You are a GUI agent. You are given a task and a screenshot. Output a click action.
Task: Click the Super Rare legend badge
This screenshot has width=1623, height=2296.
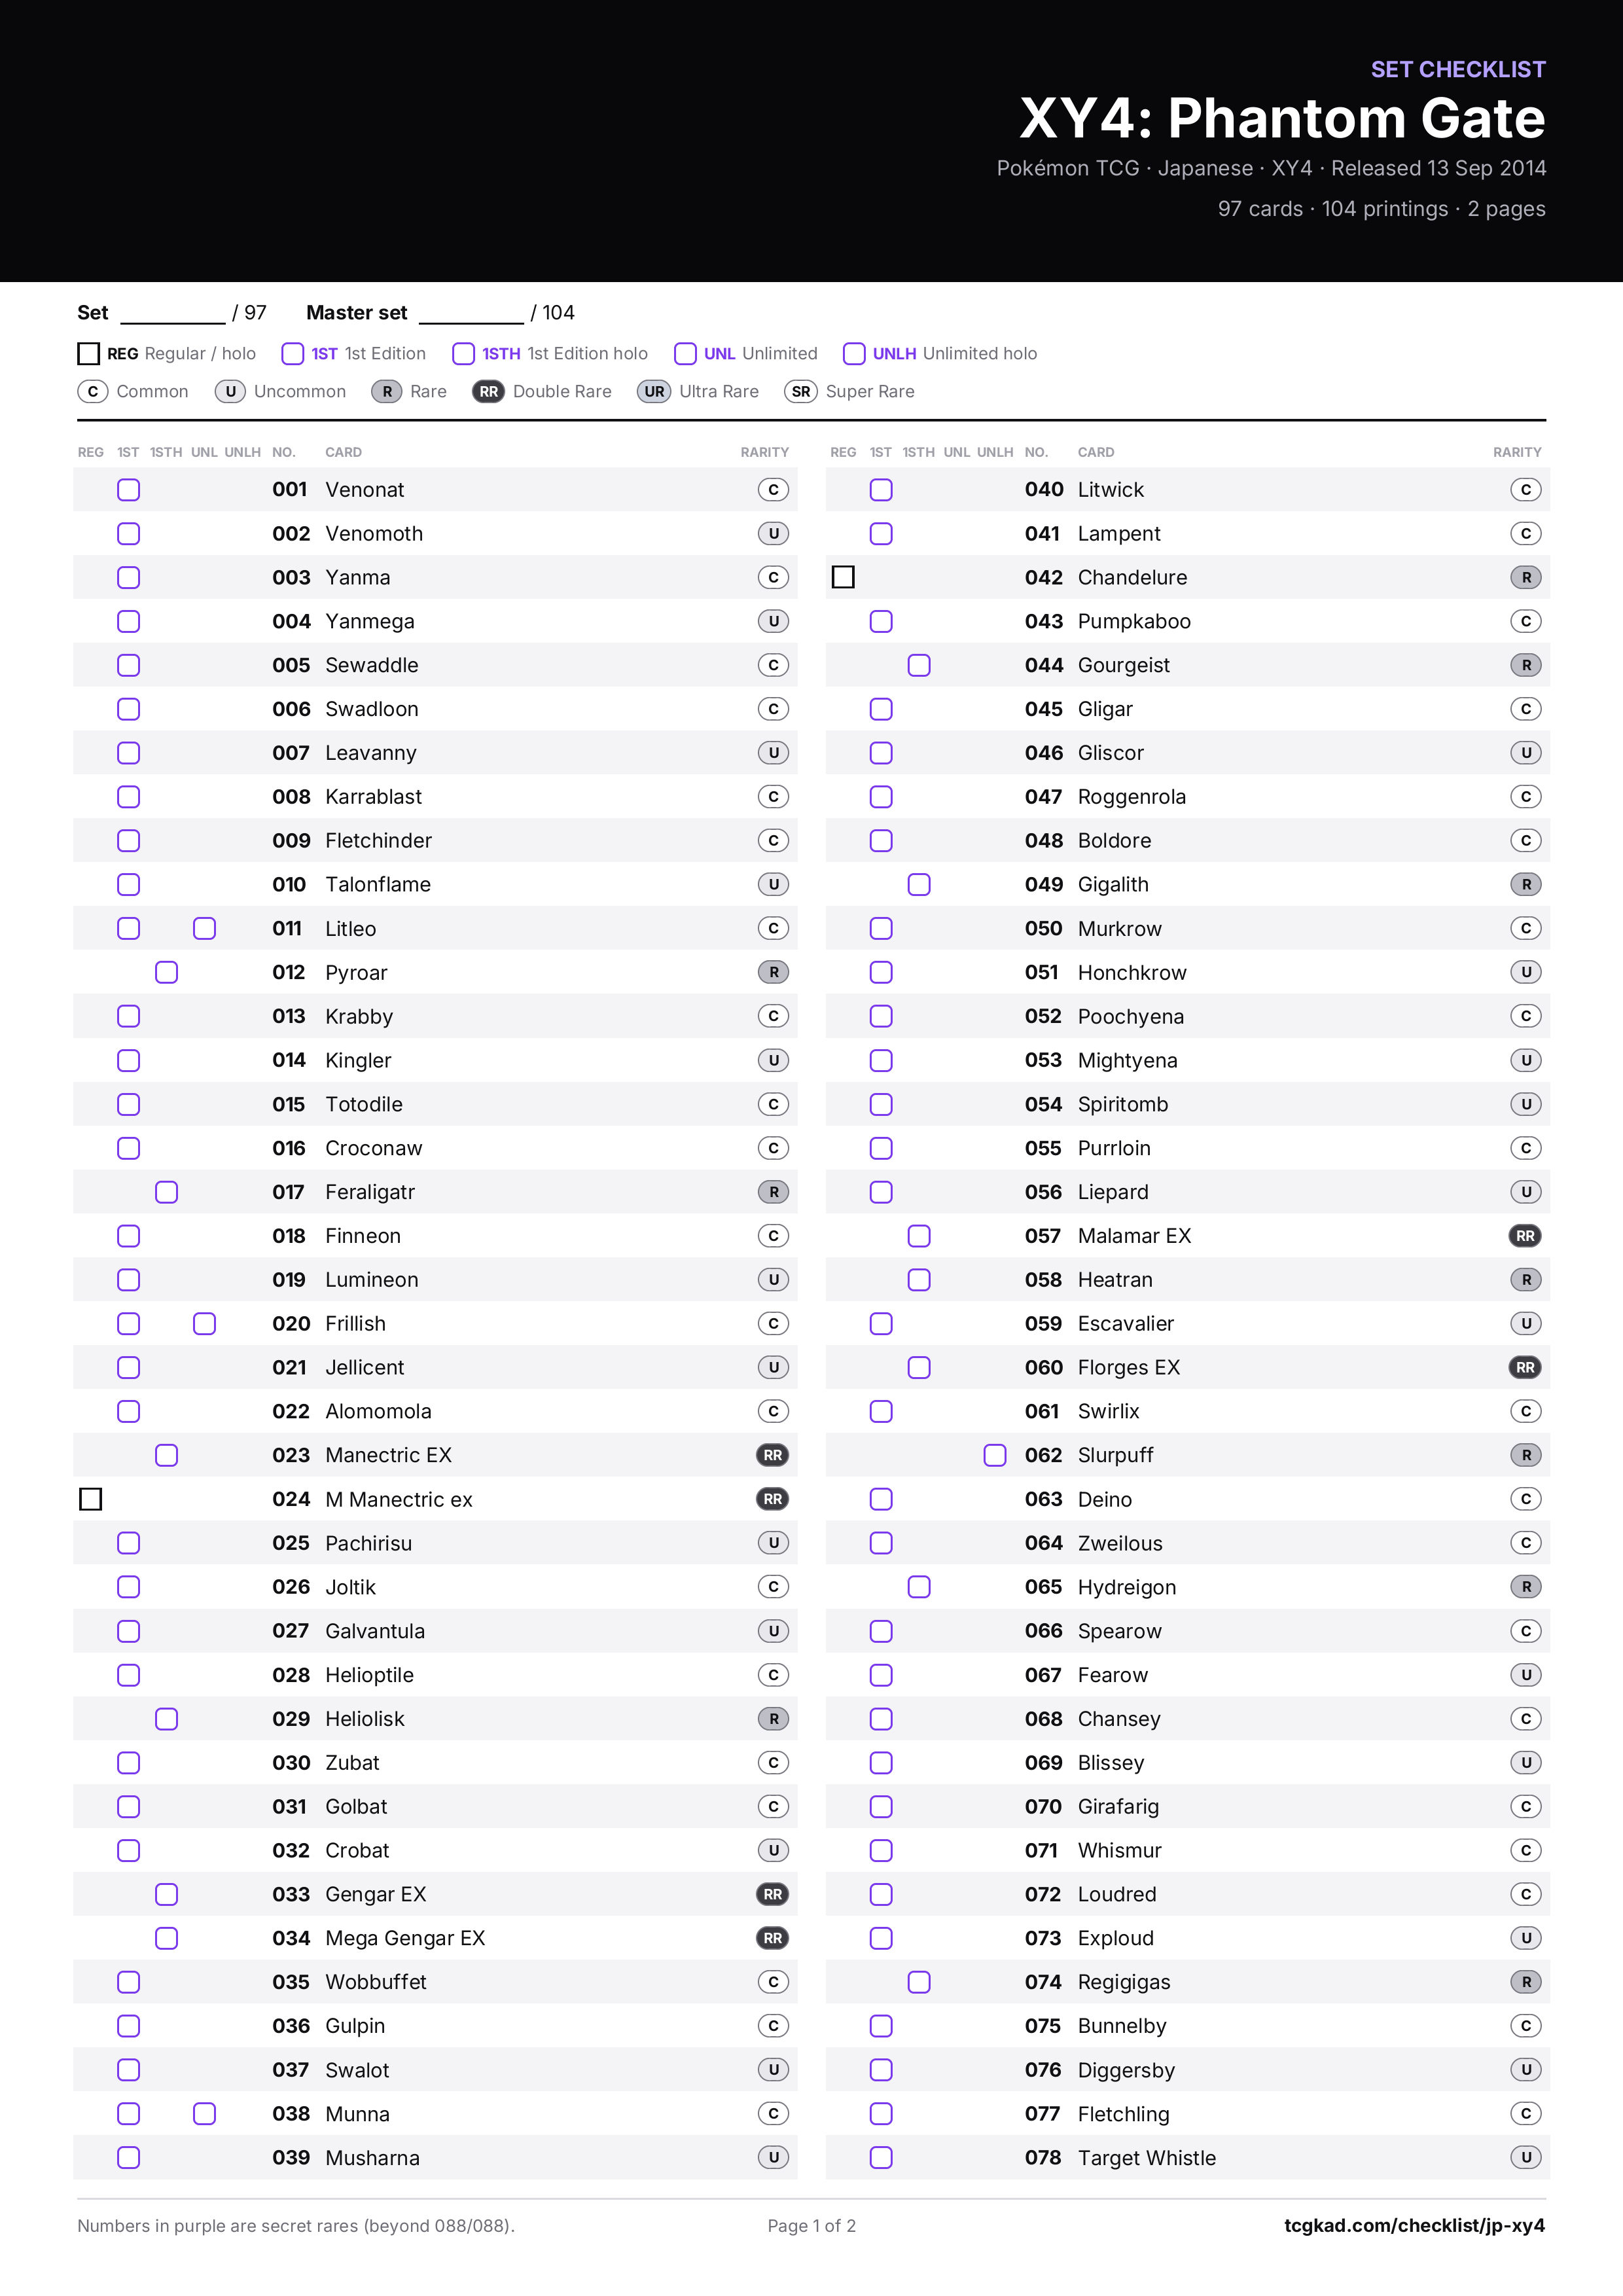coord(801,391)
